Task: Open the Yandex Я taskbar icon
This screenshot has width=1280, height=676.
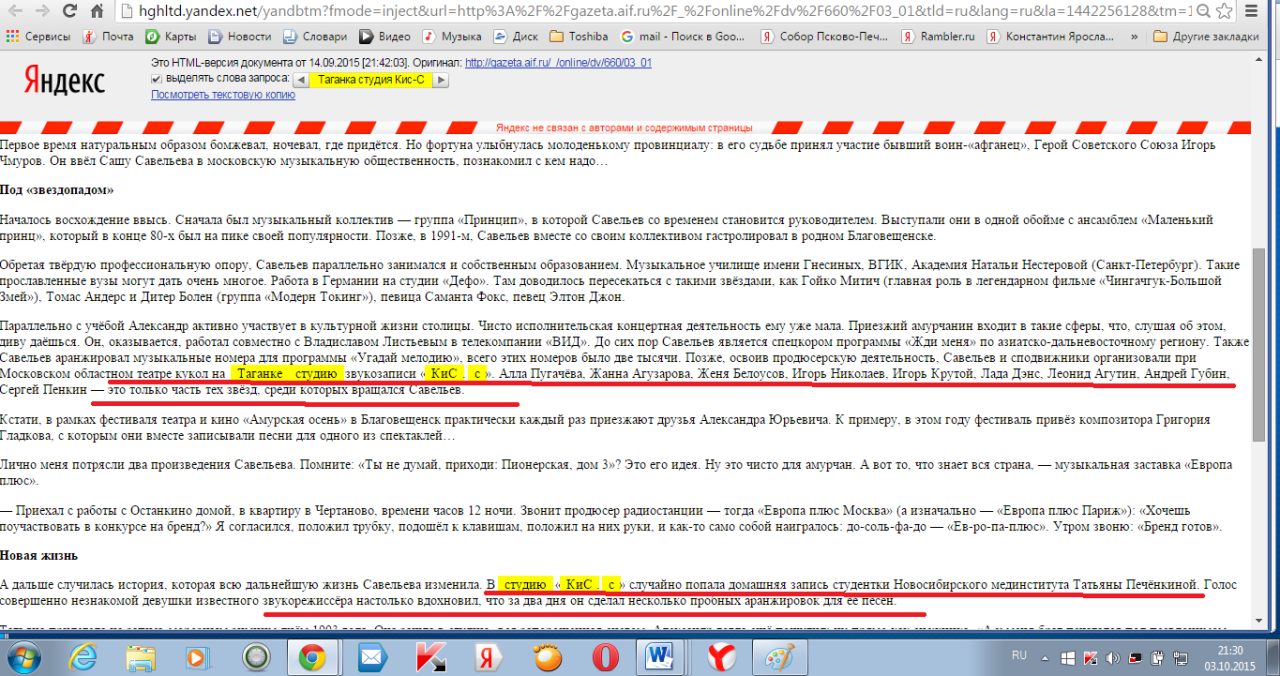Action: pyautogui.click(x=488, y=657)
